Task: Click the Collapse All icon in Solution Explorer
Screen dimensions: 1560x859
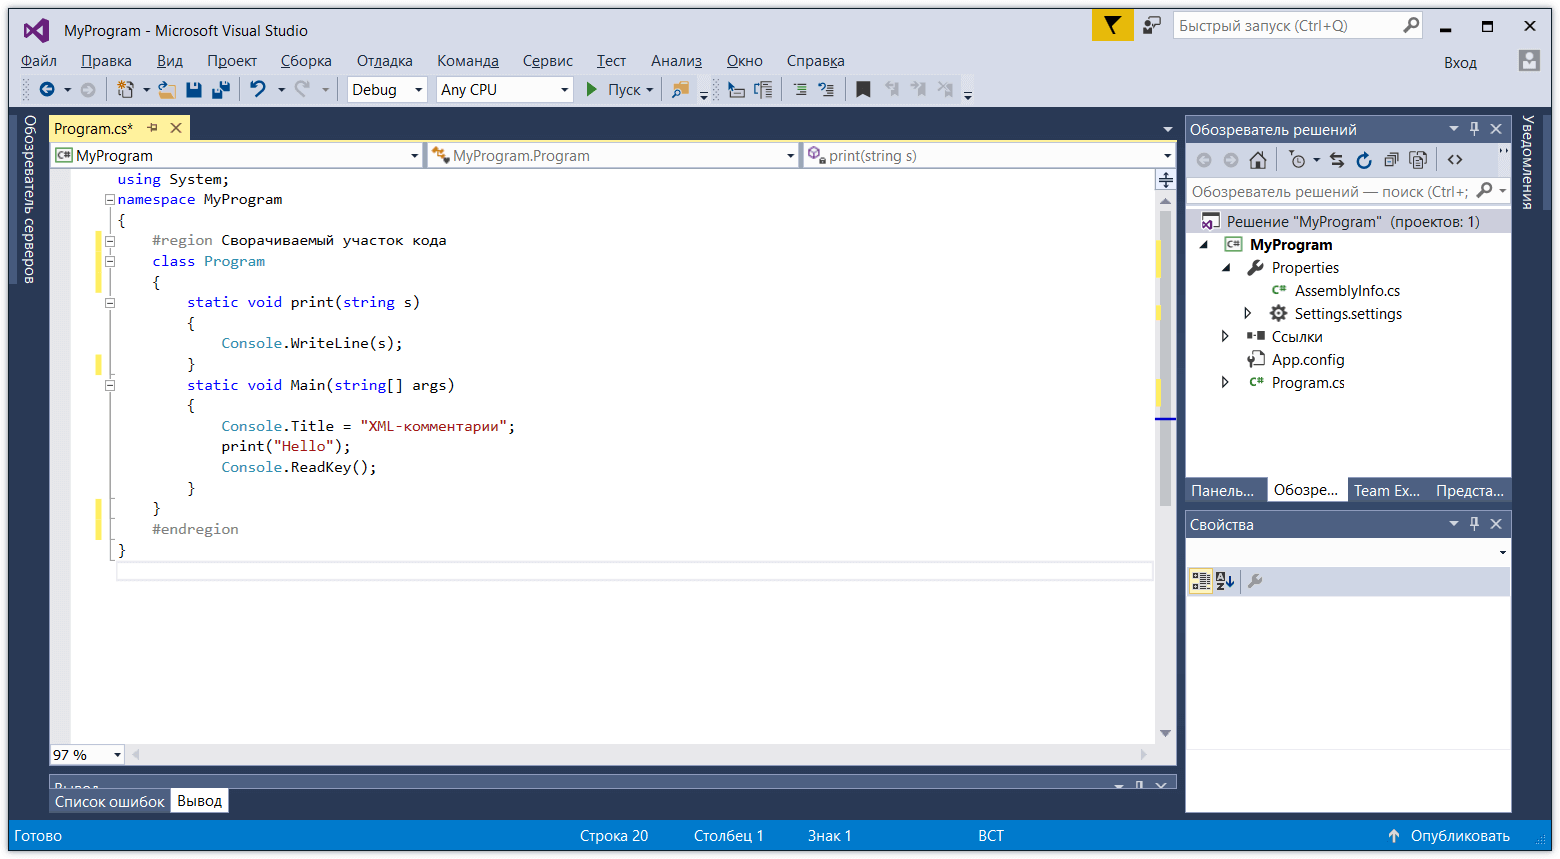Action: coord(1391,160)
